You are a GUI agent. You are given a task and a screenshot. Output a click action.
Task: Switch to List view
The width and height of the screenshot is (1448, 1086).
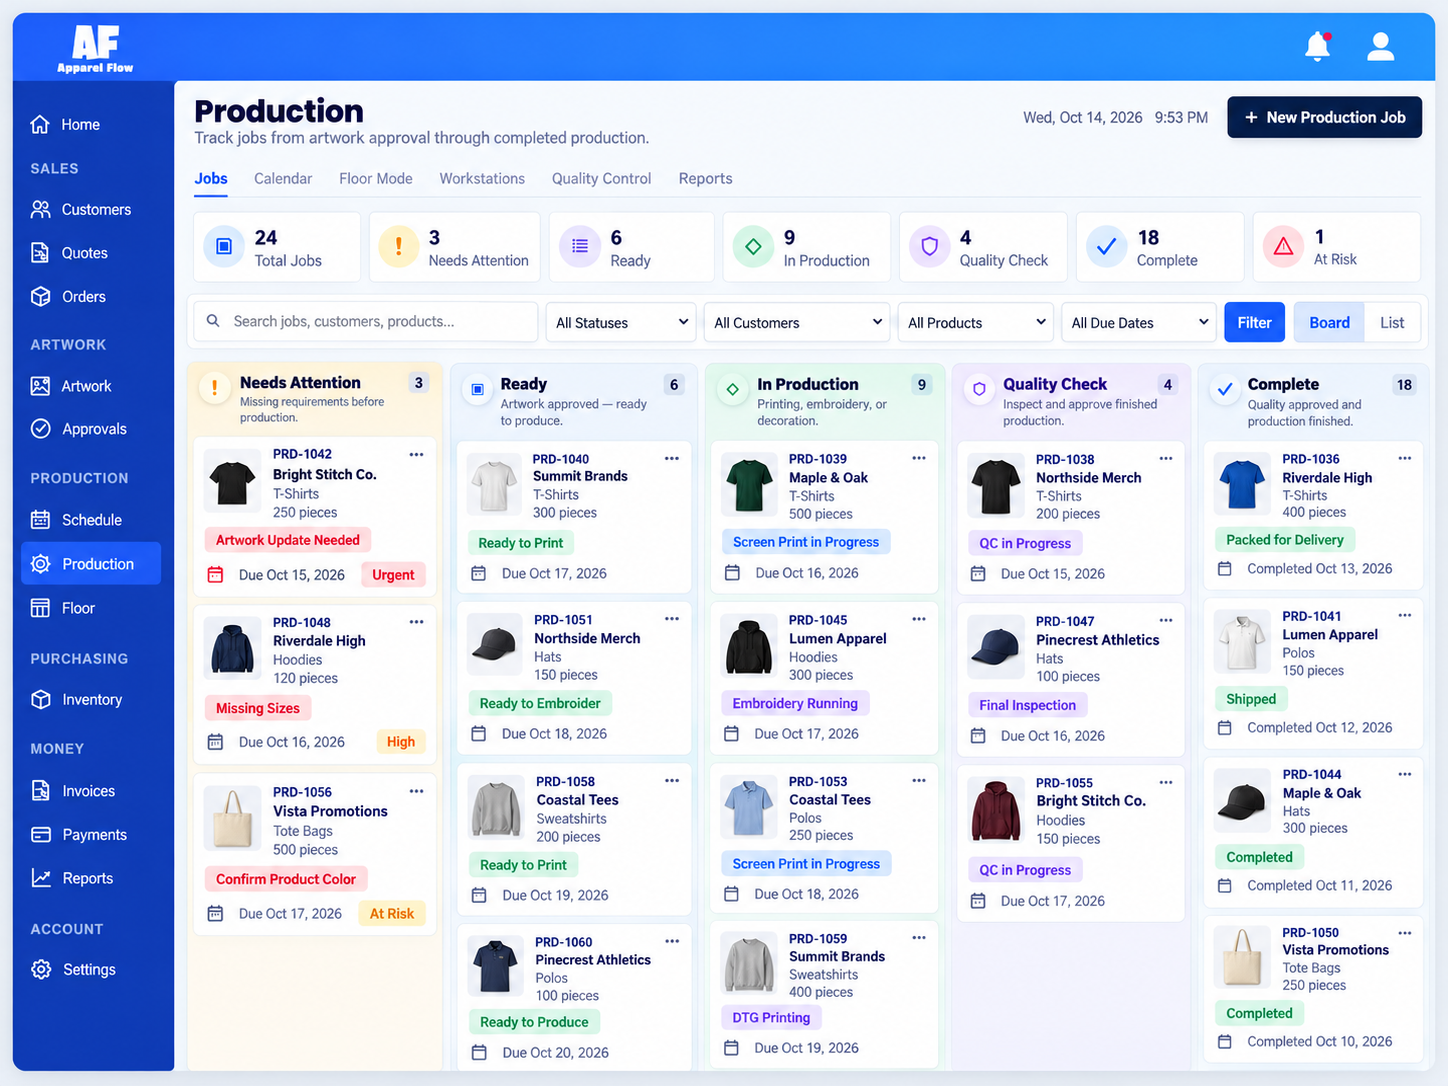[1392, 322]
